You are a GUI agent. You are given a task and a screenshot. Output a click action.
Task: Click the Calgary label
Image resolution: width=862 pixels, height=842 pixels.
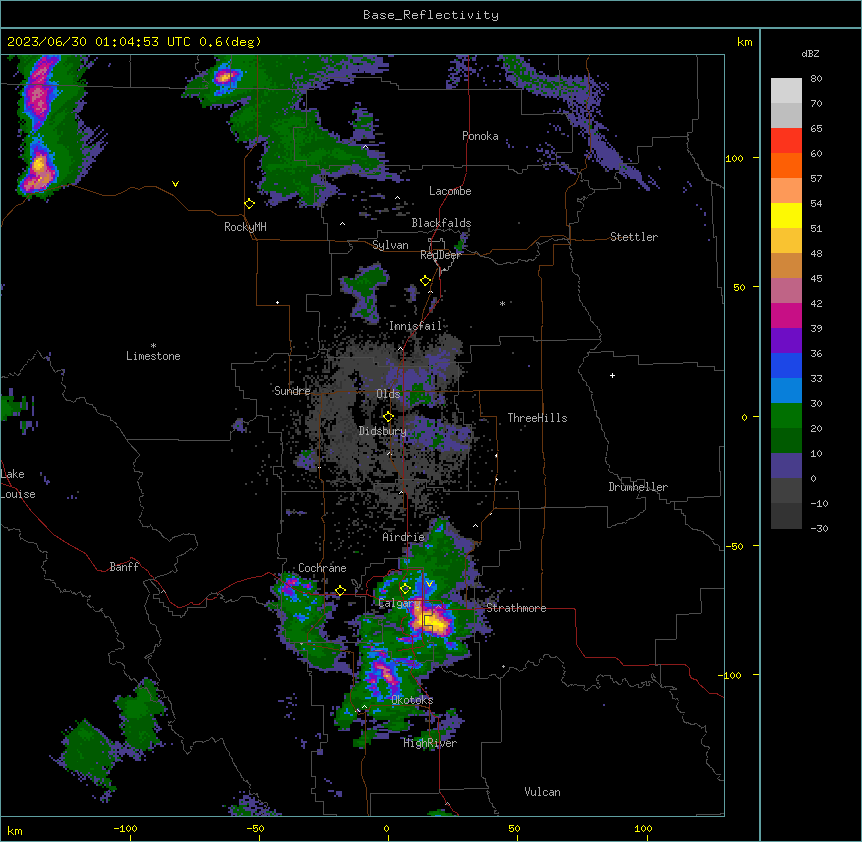[399, 603]
